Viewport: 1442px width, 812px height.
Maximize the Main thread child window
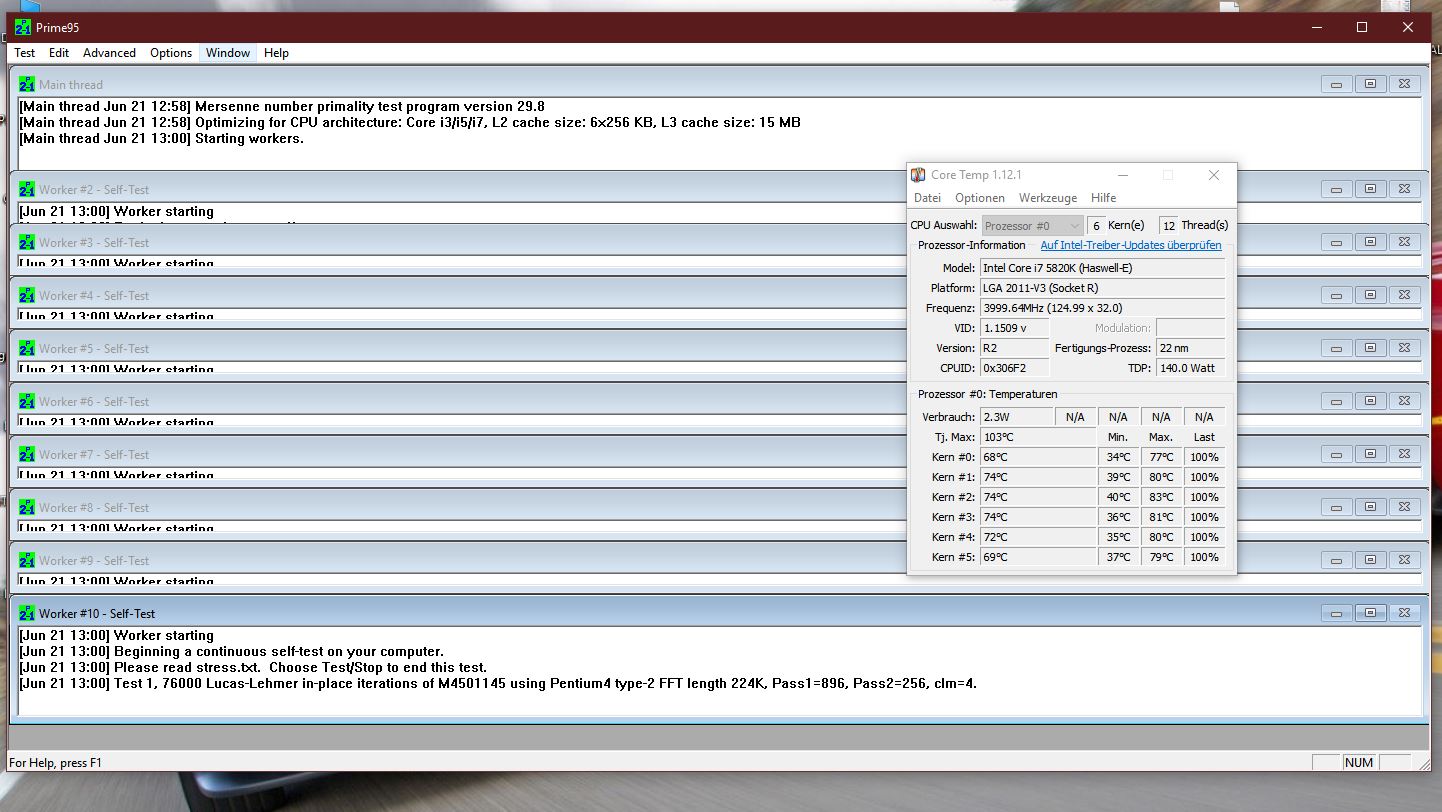pos(1370,84)
